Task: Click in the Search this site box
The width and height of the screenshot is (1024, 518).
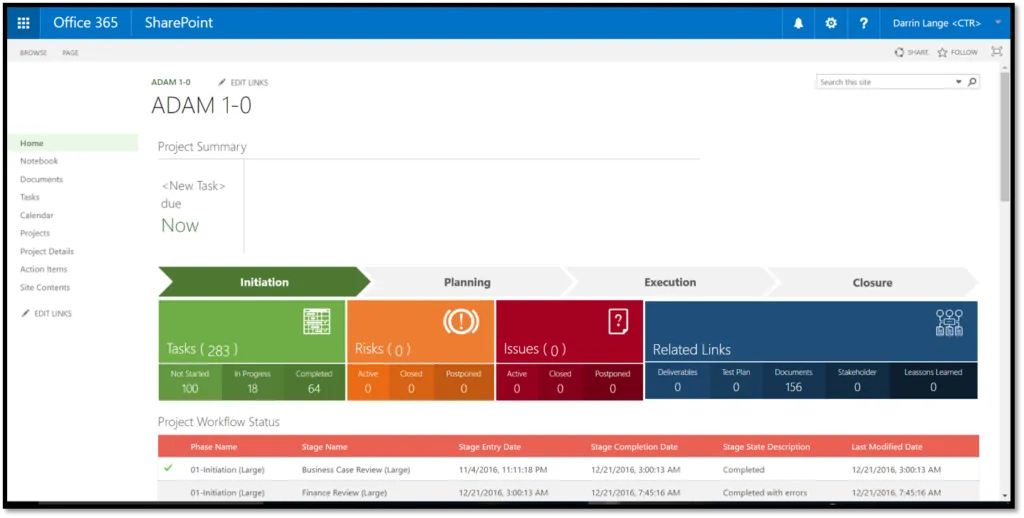Action: click(885, 82)
